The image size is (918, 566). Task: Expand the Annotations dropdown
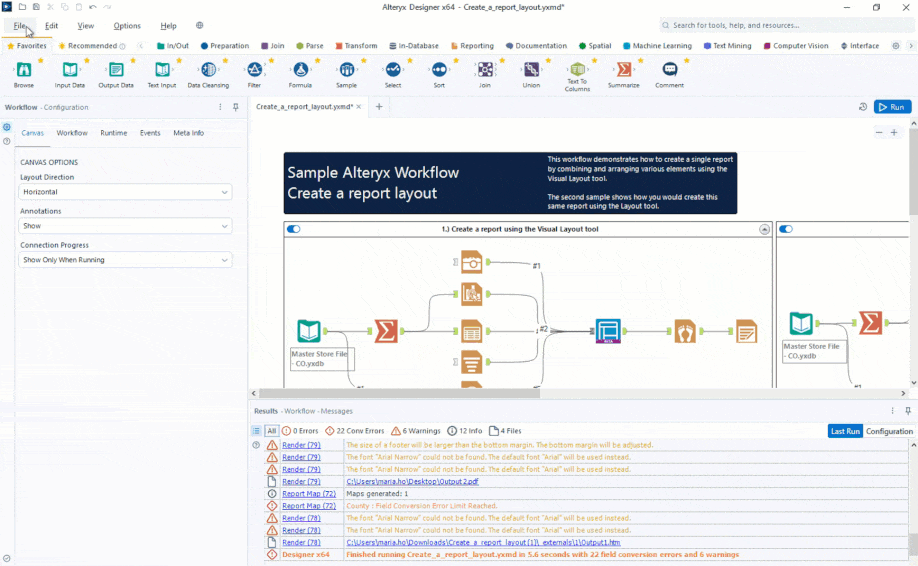point(125,226)
